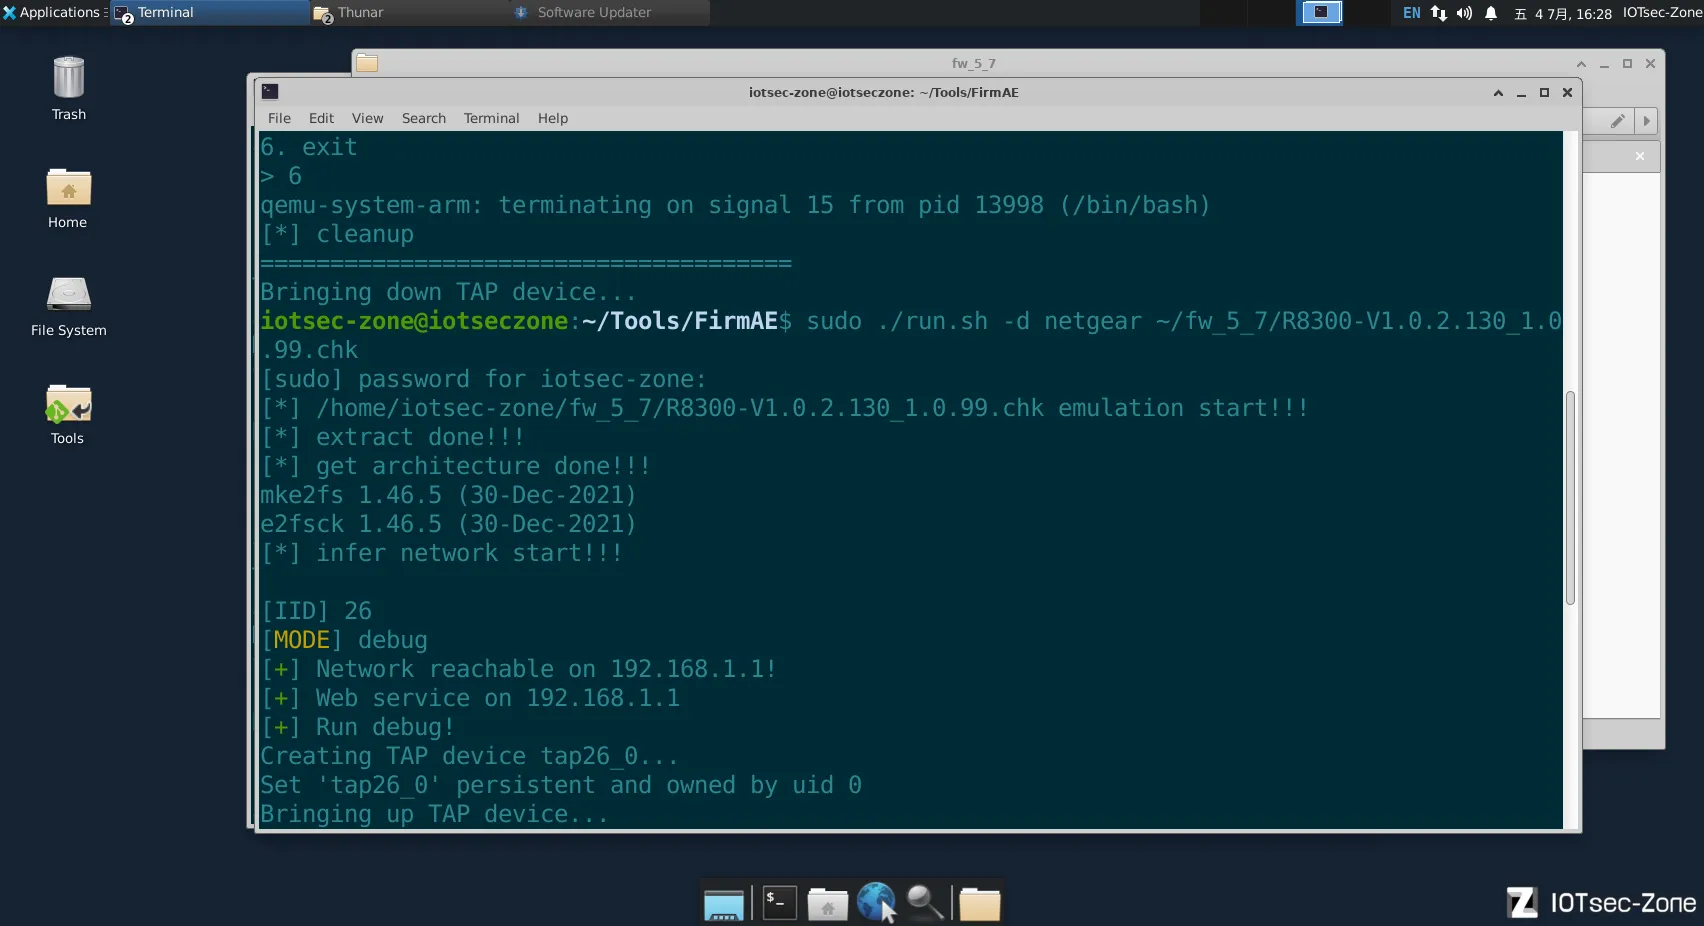Open the Trash desktop icon
This screenshot has height=926, width=1704.
pyautogui.click(x=68, y=88)
